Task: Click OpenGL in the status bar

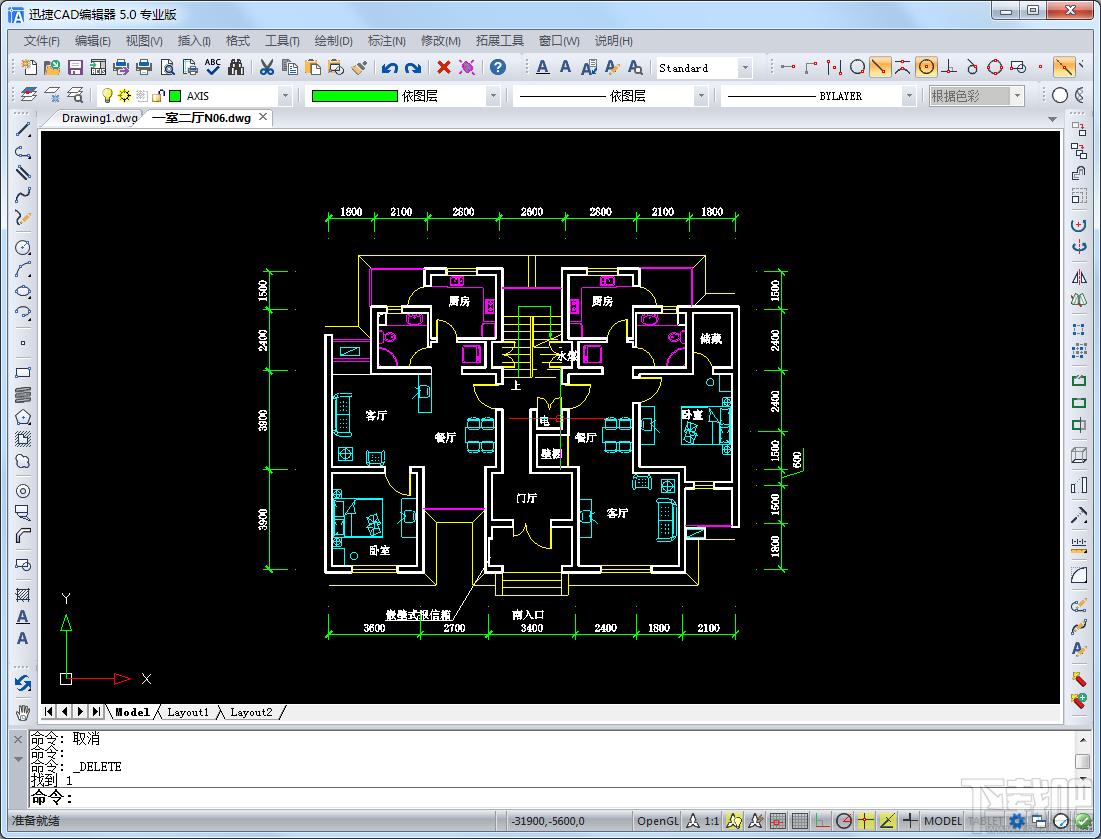Action: pyautogui.click(x=657, y=820)
